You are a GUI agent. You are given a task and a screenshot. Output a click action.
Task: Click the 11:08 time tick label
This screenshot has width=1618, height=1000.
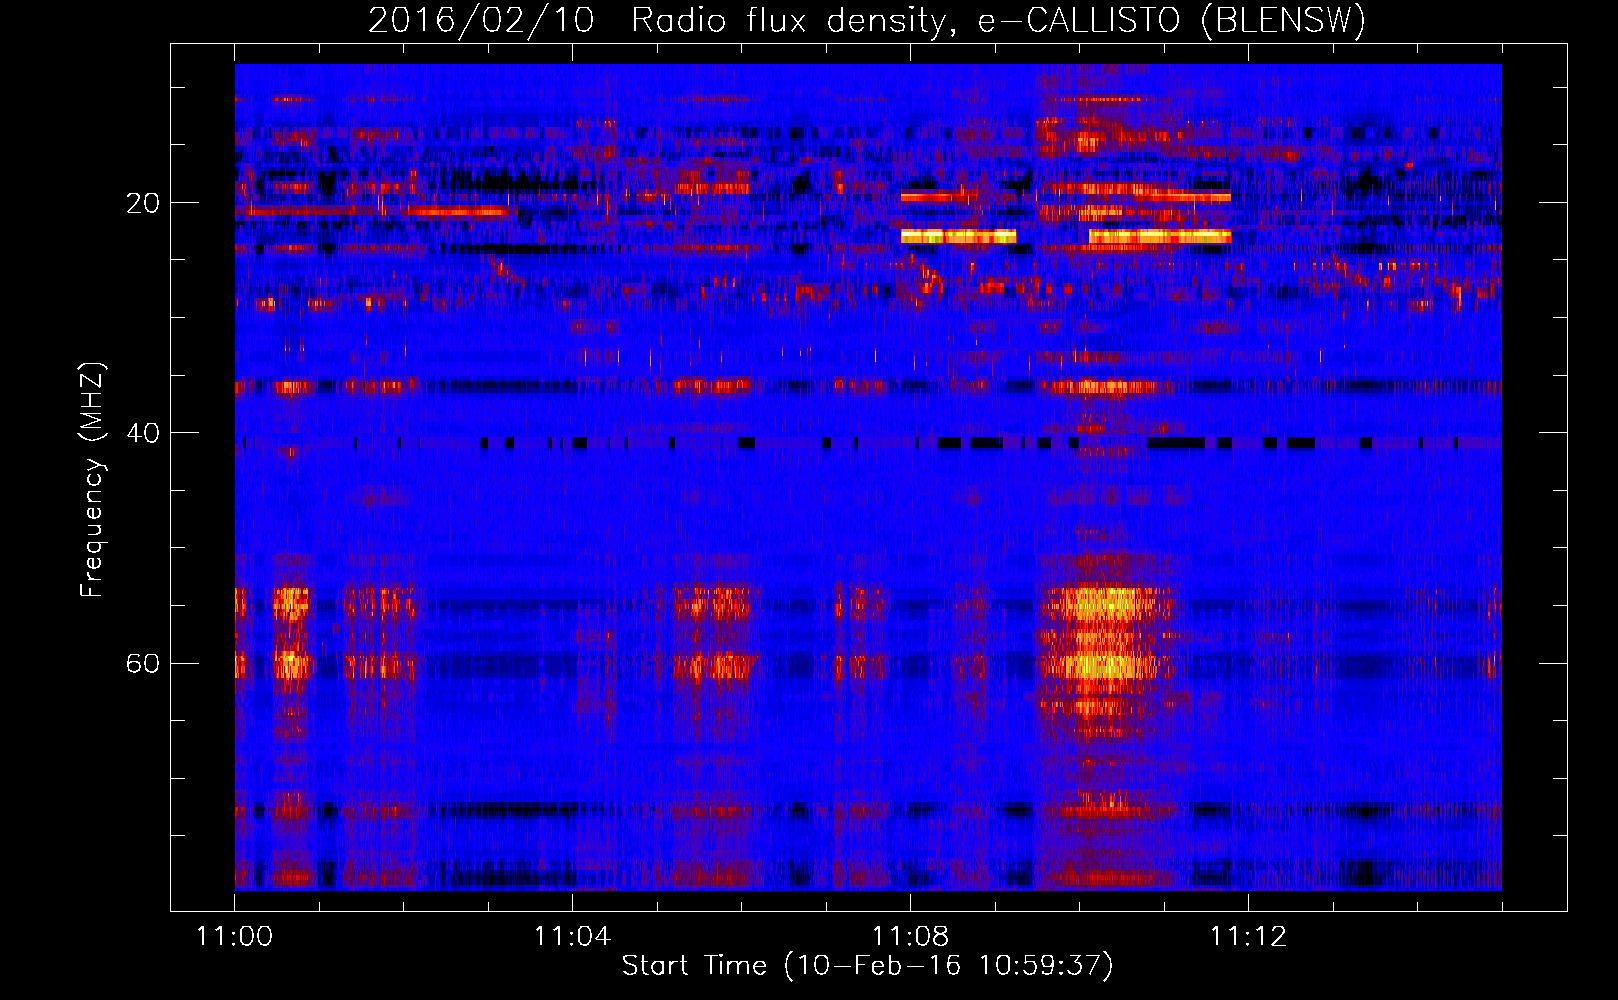coord(910,936)
